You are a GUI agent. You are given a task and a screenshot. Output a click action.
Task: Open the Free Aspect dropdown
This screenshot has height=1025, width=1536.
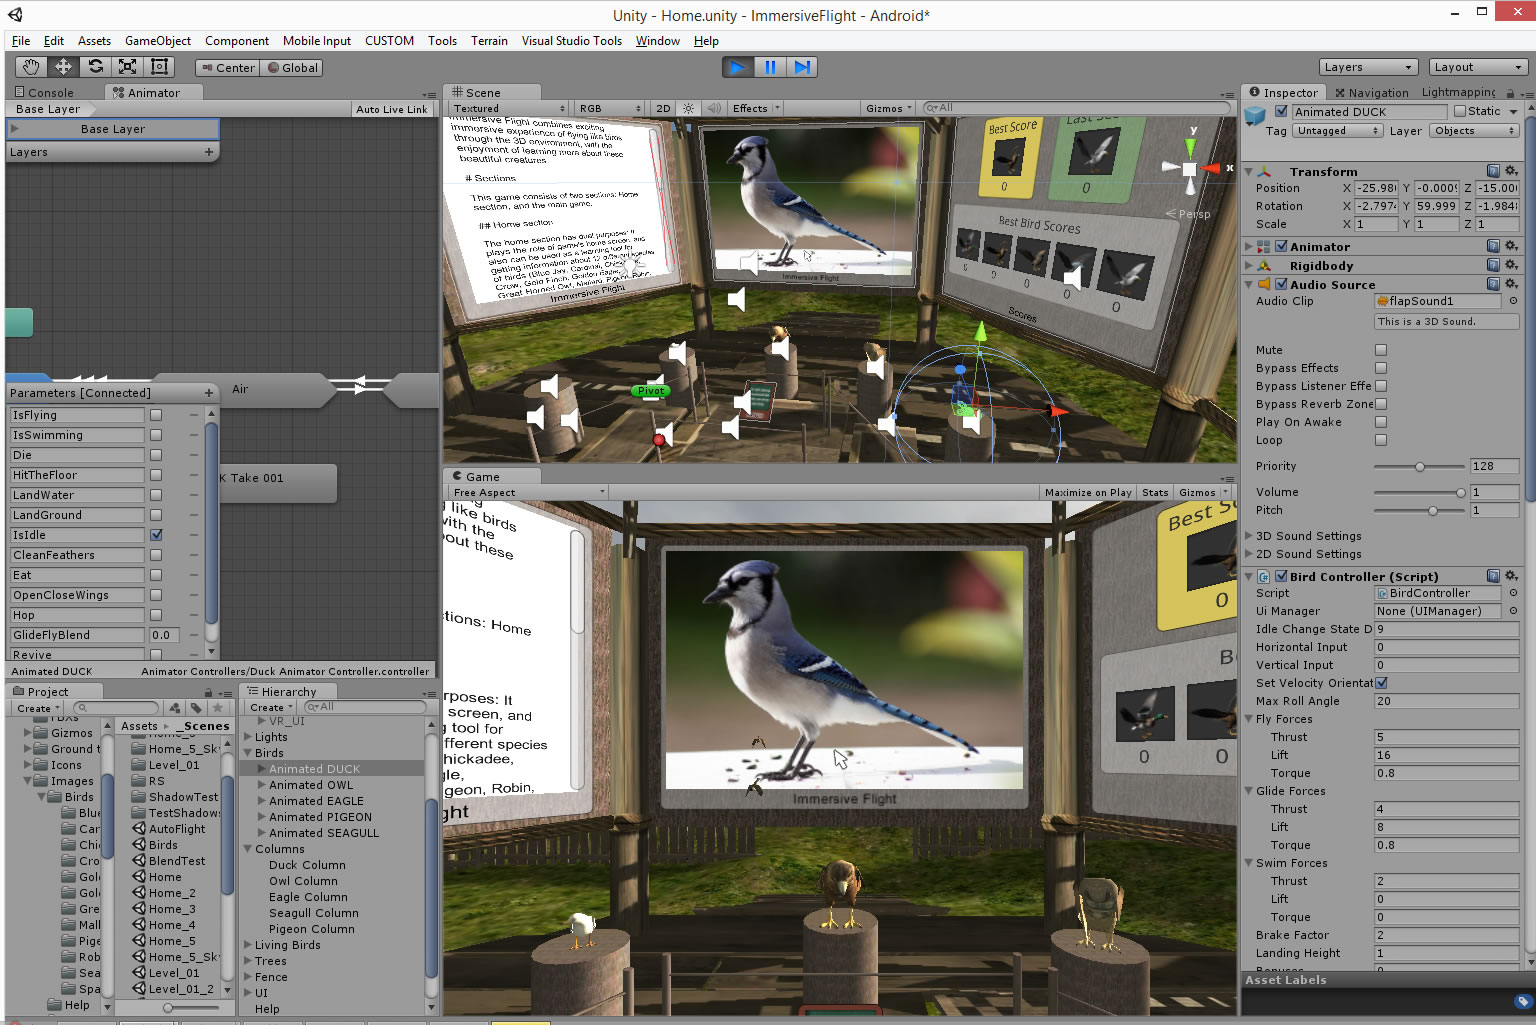[x=528, y=492]
